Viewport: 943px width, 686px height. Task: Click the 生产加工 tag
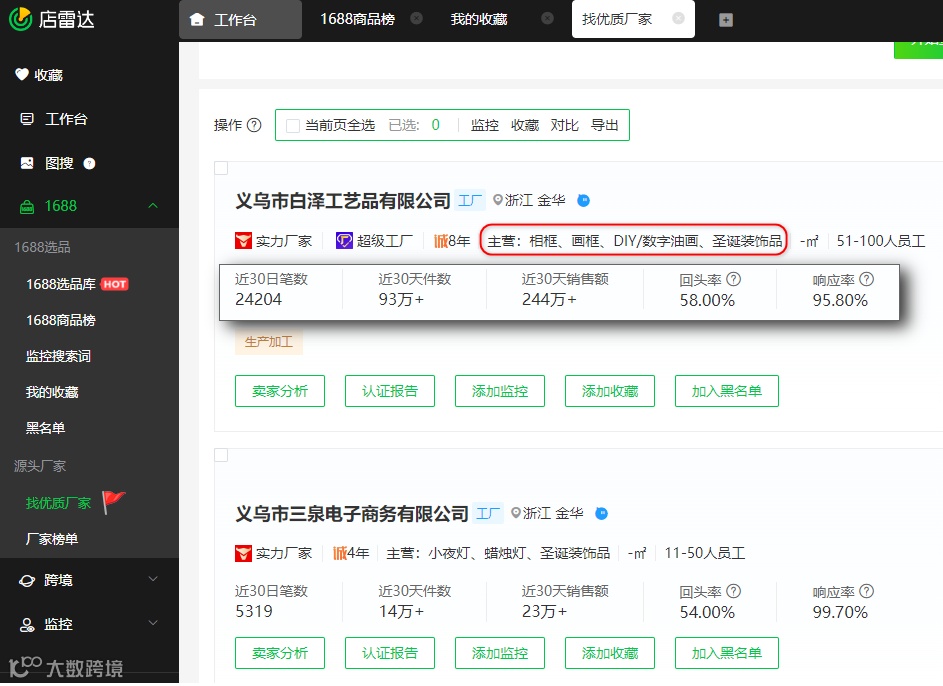(268, 342)
